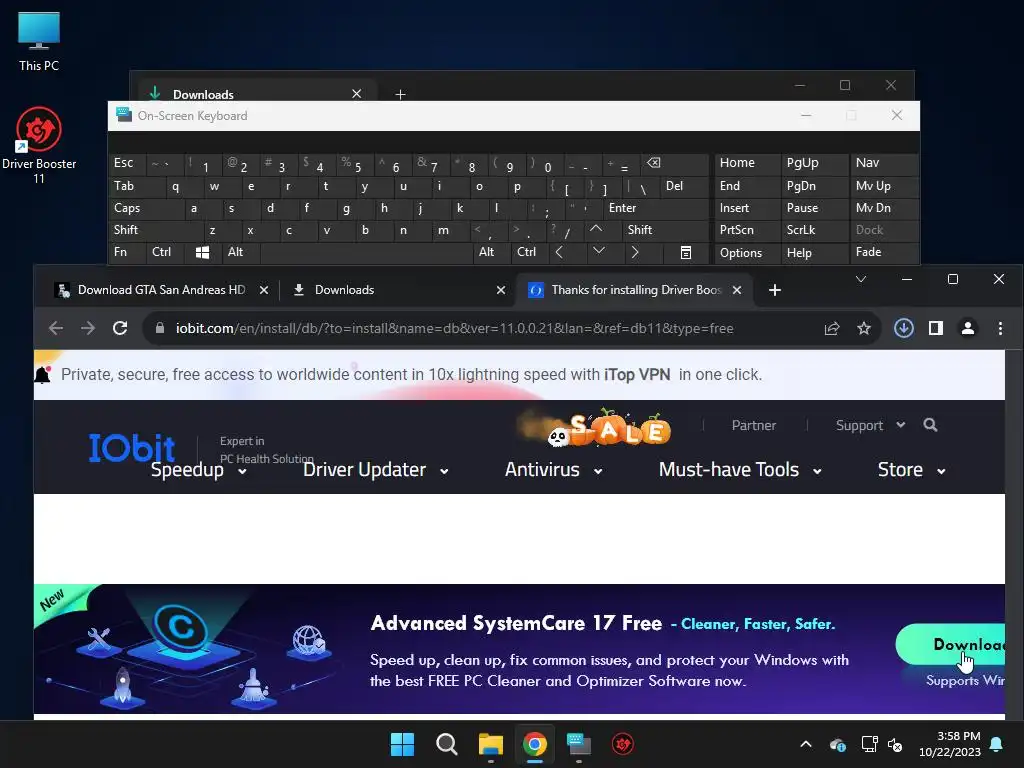This screenshot has height=768, width=1024.
Task: Toggle ScrLk key on keyboard
Action: pyautogui.click(x=814, y=230)
